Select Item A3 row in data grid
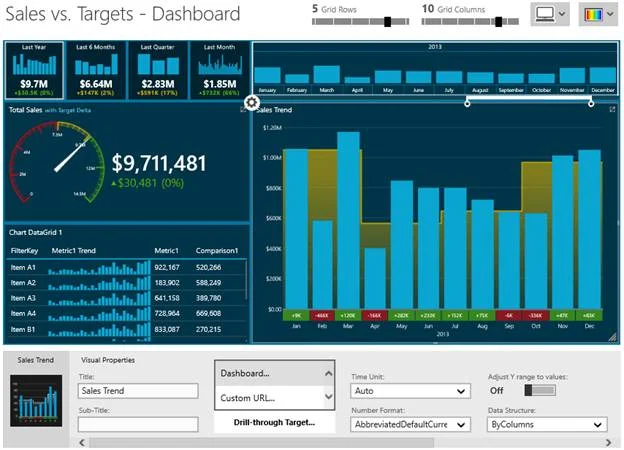The width and height of the screenshot is (624, 450). (127, 298)
